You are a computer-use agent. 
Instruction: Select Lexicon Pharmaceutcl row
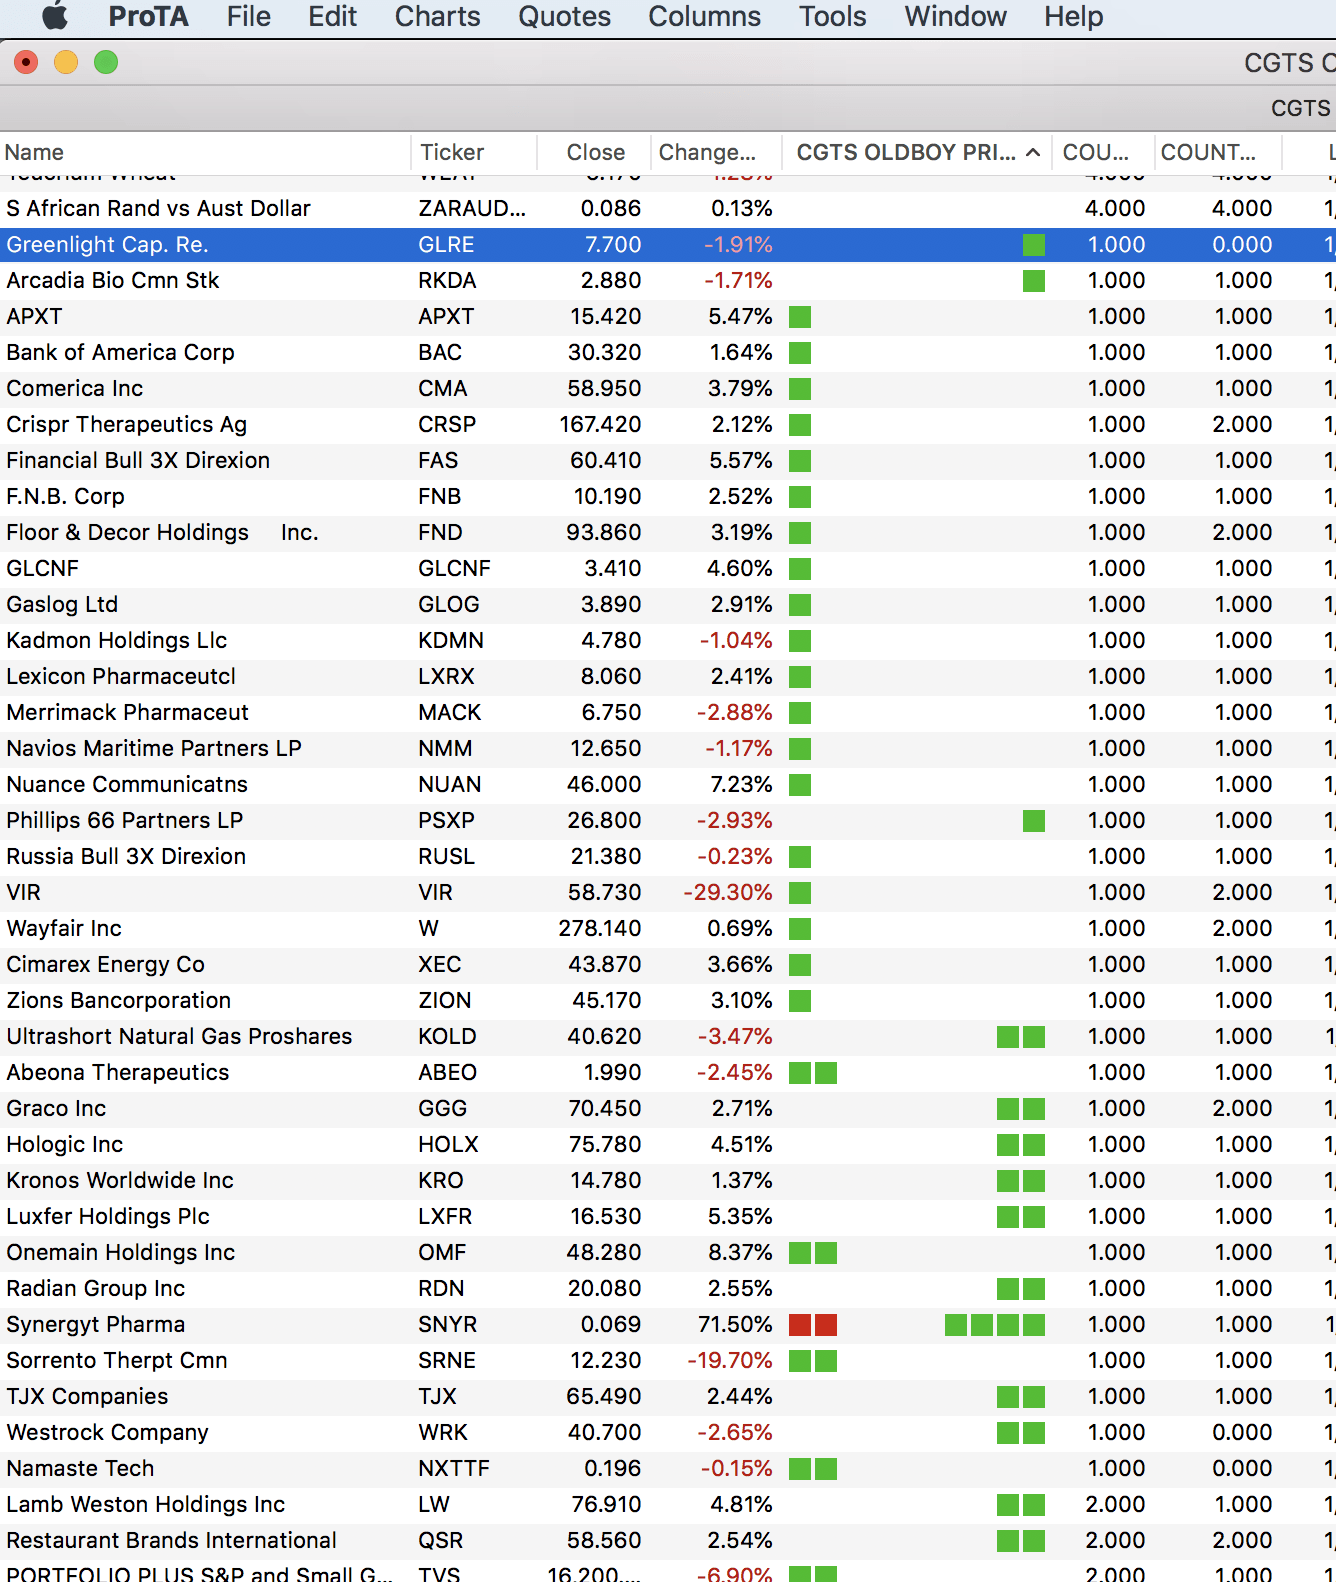(668, 677)
